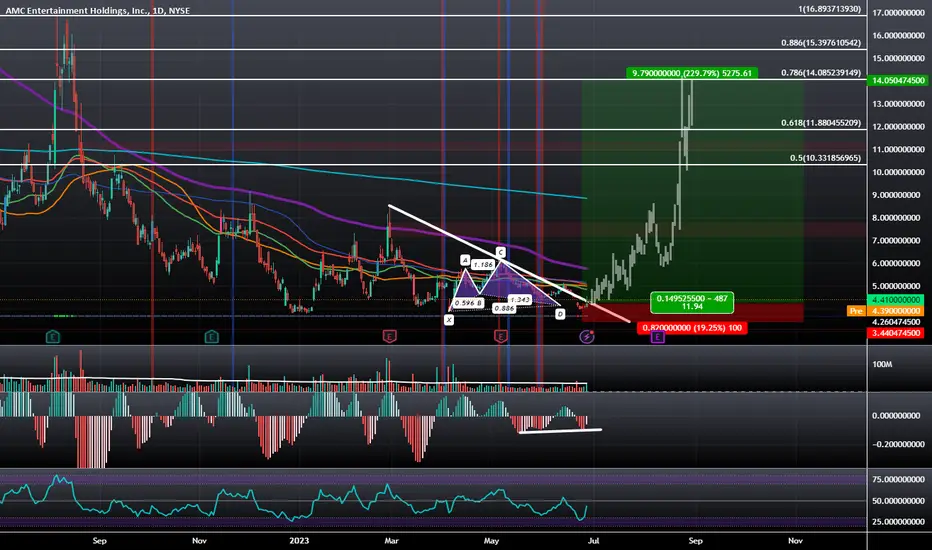Click Fibonacci level 0.618(11.880455209) label
932x550 pixels.
point(821,123)
